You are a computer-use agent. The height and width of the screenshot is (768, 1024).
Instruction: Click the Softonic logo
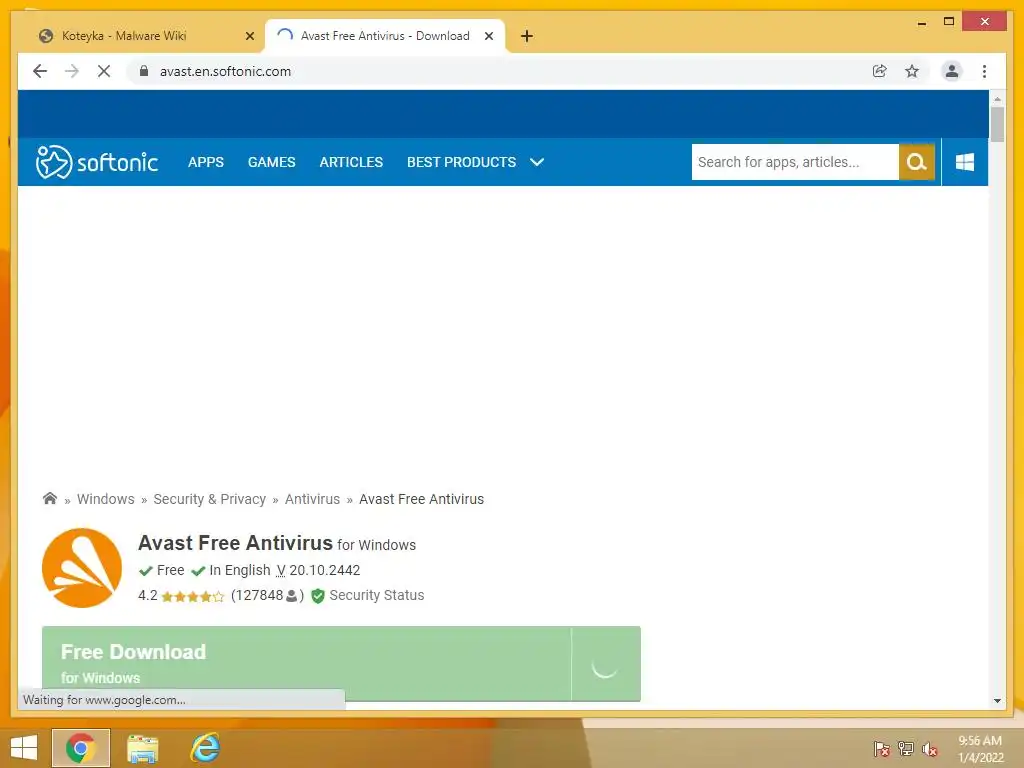97,162
